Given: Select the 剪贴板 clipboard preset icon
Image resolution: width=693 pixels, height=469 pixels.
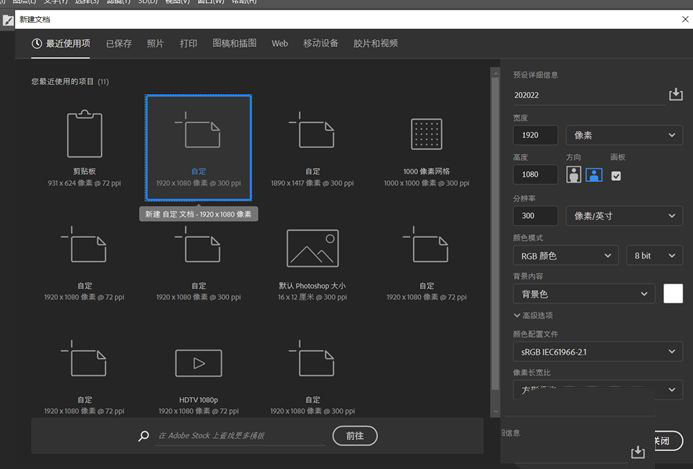Looking at the screenshot, I should coord(84,133).
